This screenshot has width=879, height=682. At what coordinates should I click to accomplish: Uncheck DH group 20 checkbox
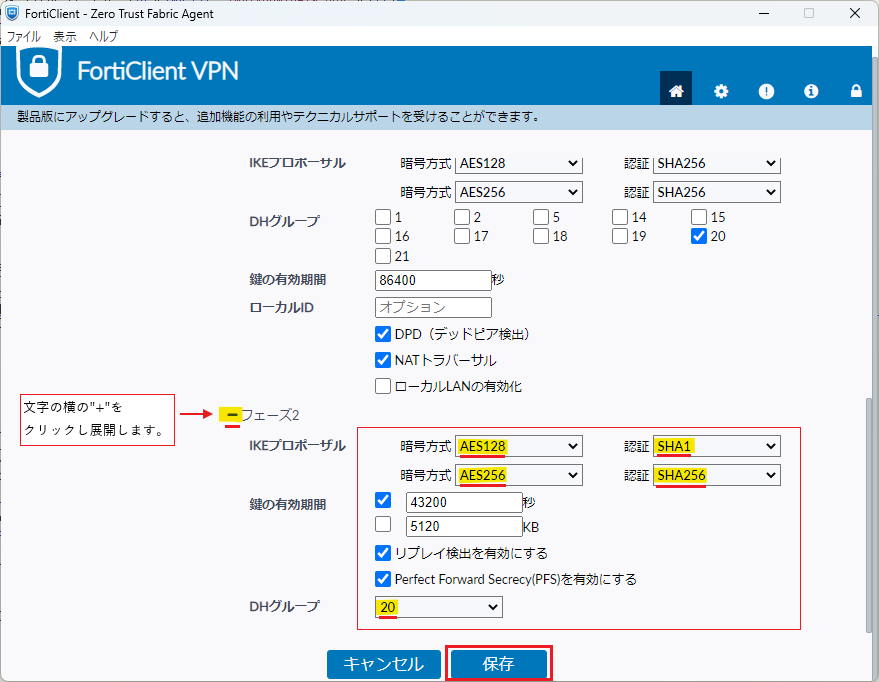(699, 237)
